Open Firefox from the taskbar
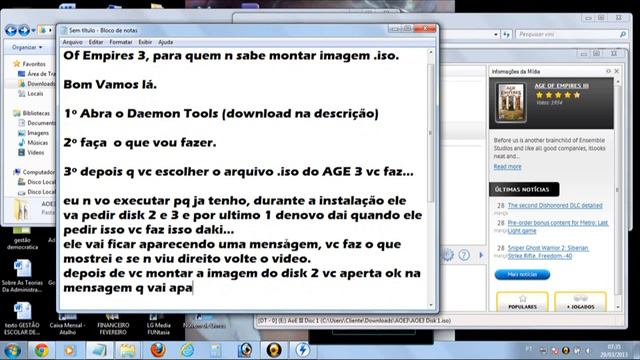This screenshot has width=640, height=360. pyautogui.click(x=158, y=350)
